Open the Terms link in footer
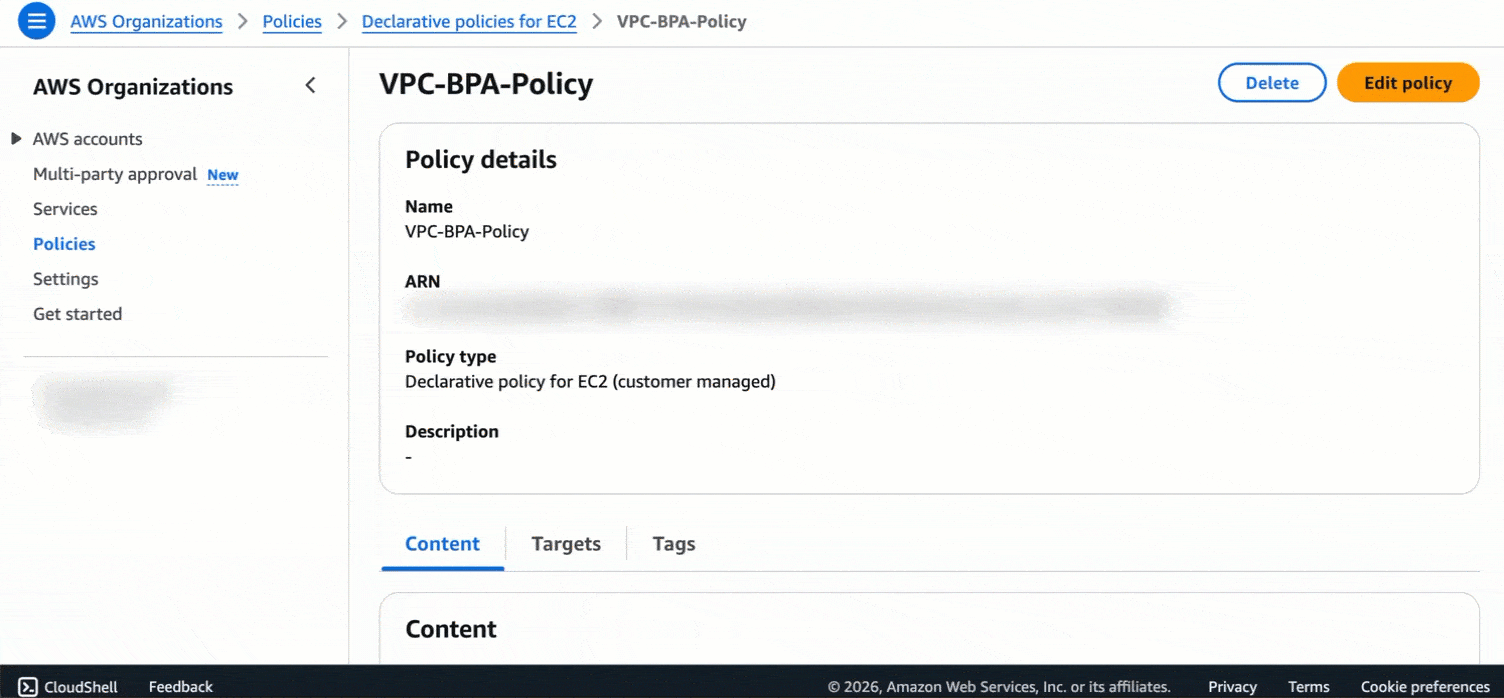Screen dimensions: 1504x698 click(1309, 687)
